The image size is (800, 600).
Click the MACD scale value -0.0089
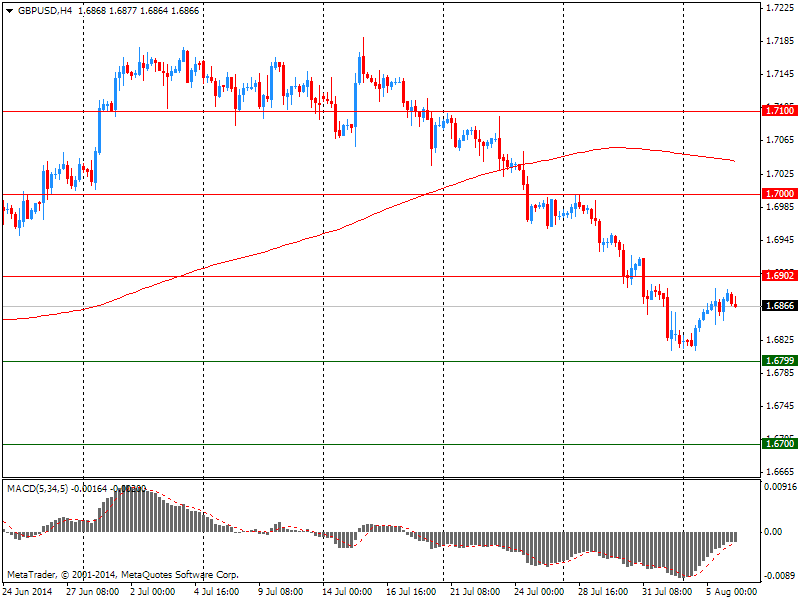point(779,576)
